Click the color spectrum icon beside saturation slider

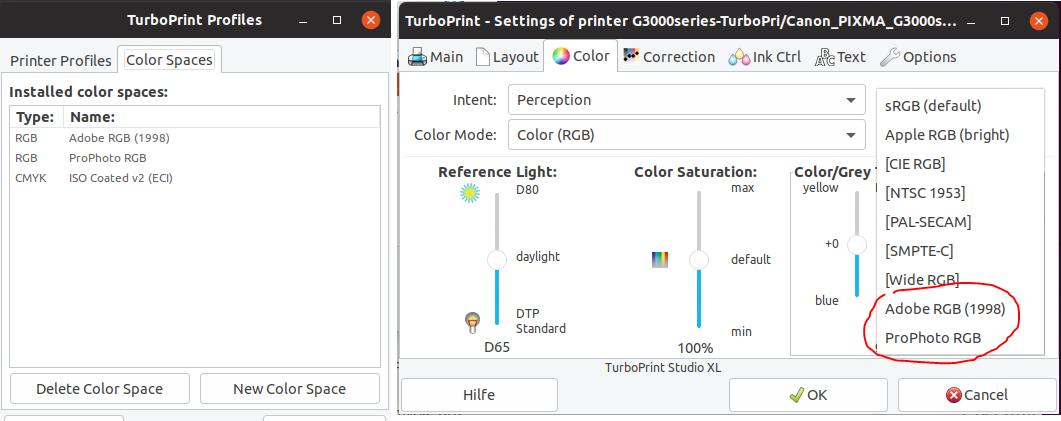click(x=659, y=260)
